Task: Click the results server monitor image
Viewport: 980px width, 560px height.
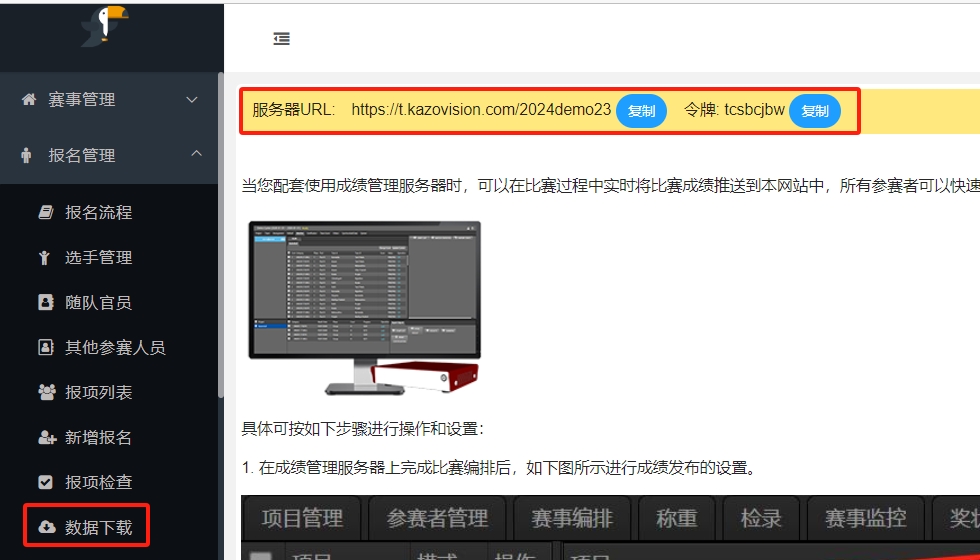Action: 364,307
